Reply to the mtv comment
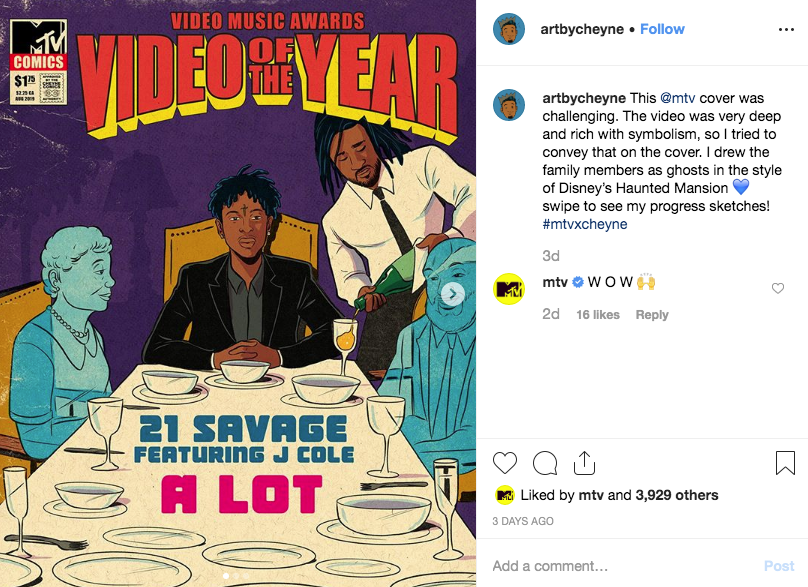This screenshot has height=587, width=808. 652,314
